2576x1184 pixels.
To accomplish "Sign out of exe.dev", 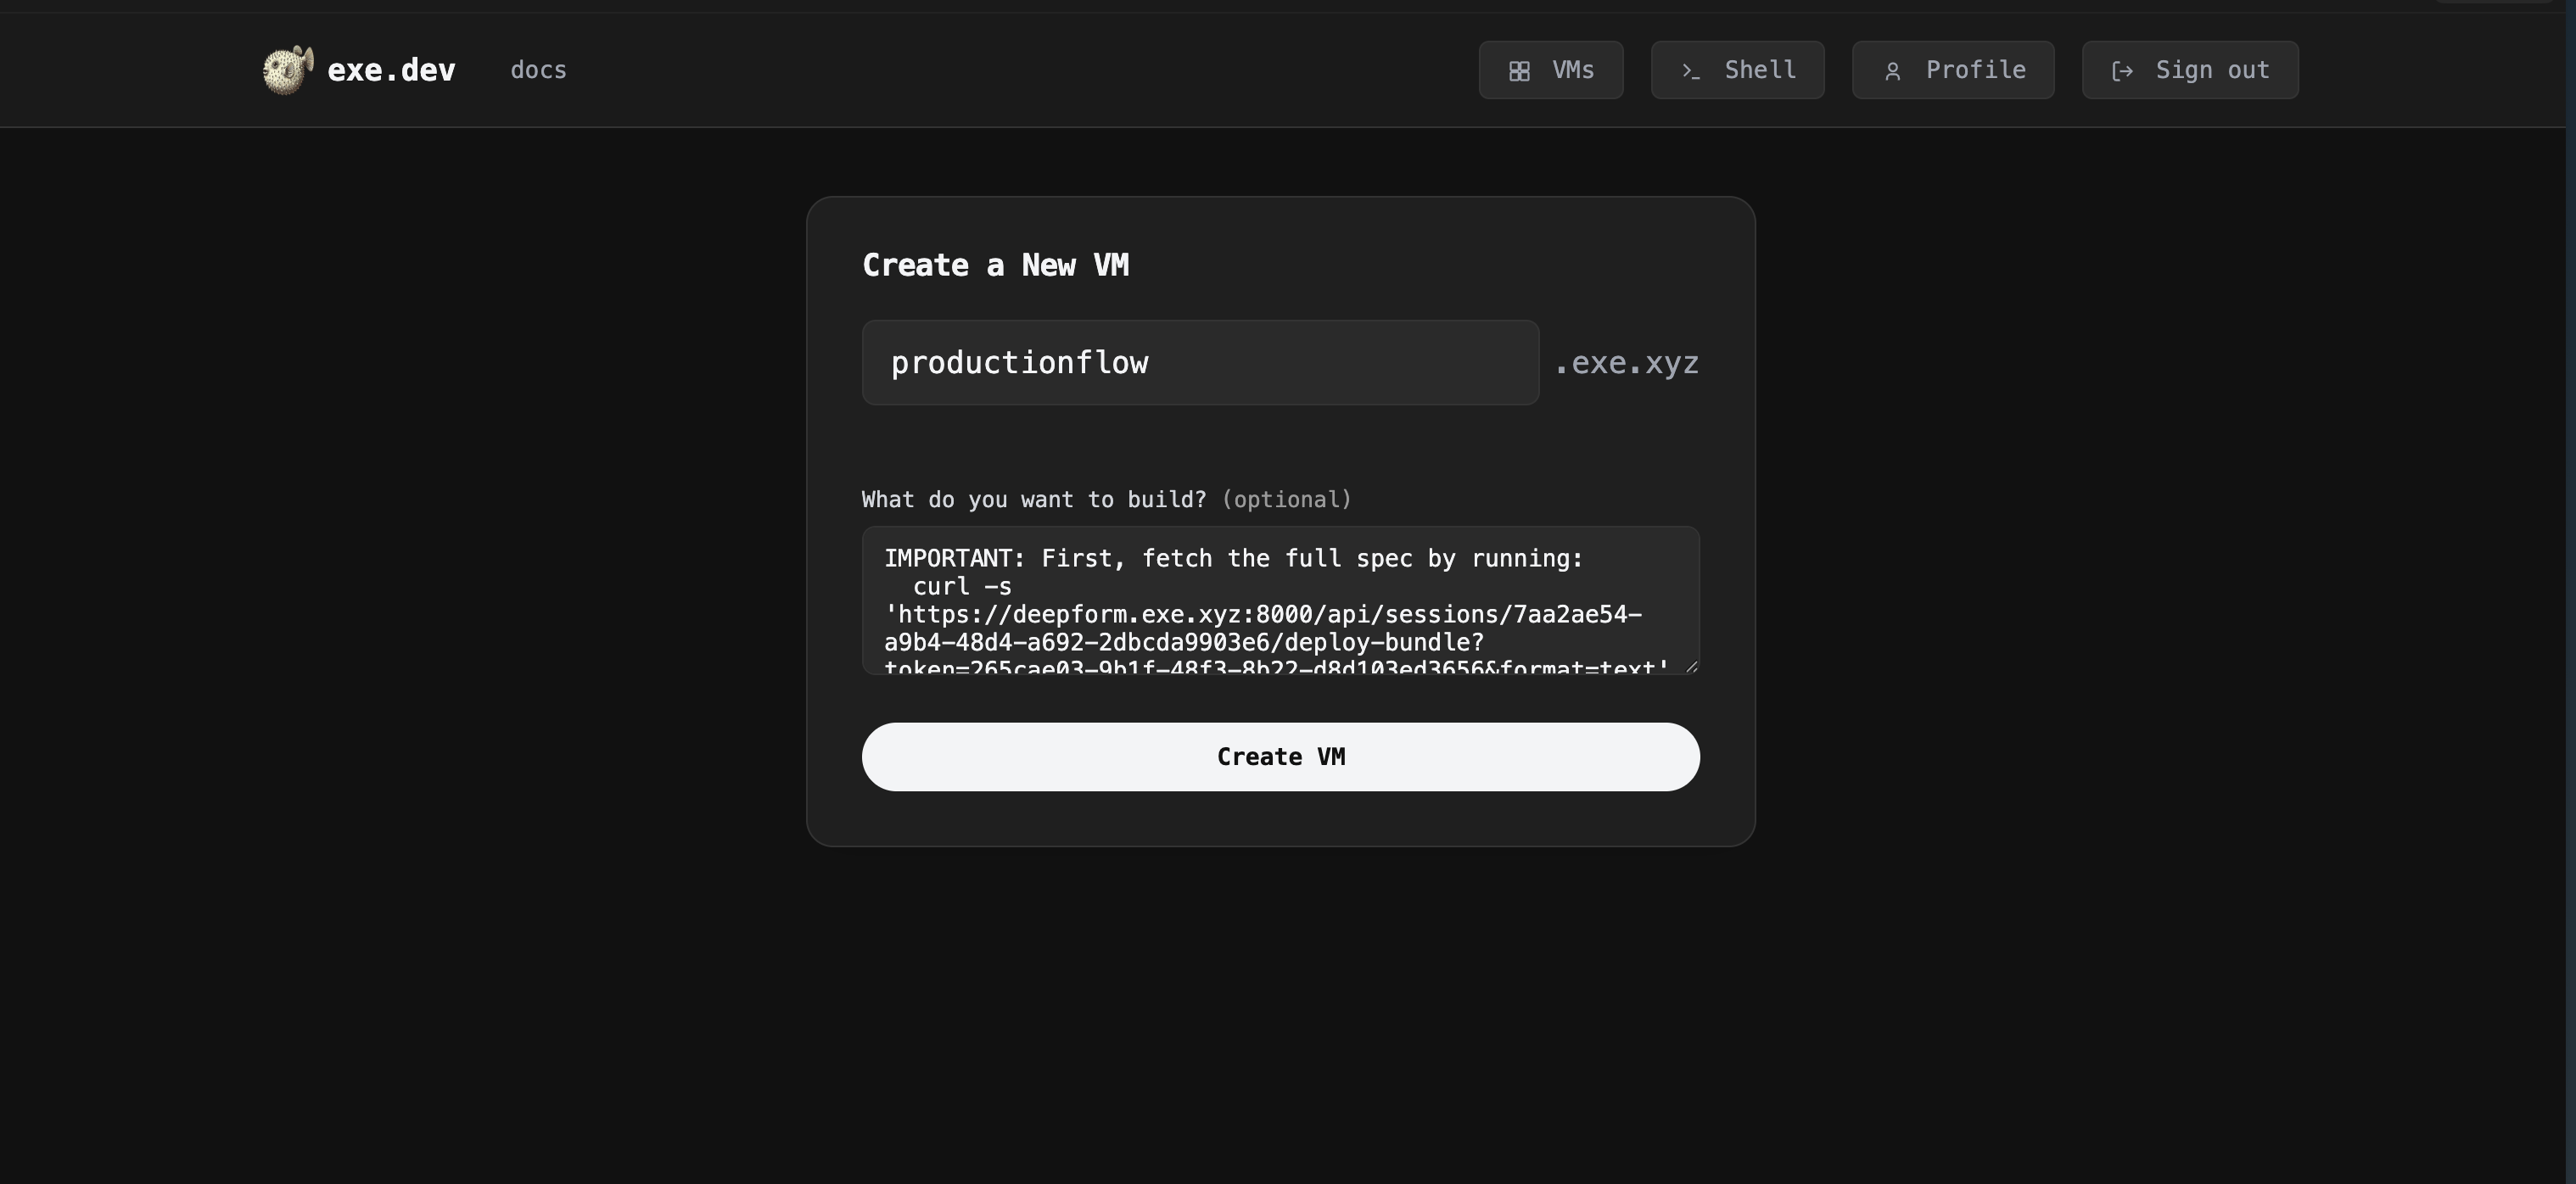I will click(x=2189, y=70).
